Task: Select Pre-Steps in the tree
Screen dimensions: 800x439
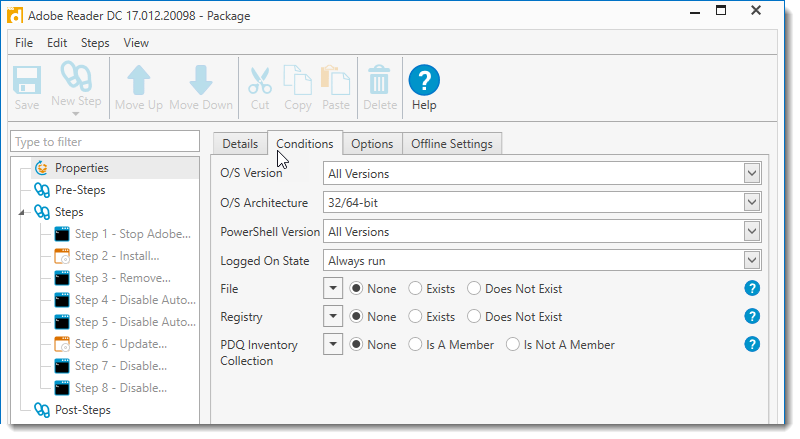Action: (x=79, y=190)
